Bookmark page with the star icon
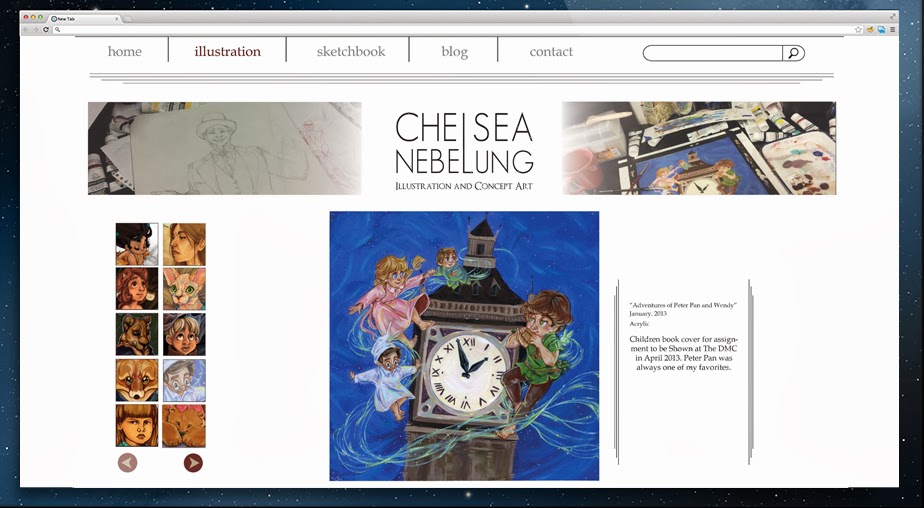Screen dimensions: 924x508 (858, 29)
